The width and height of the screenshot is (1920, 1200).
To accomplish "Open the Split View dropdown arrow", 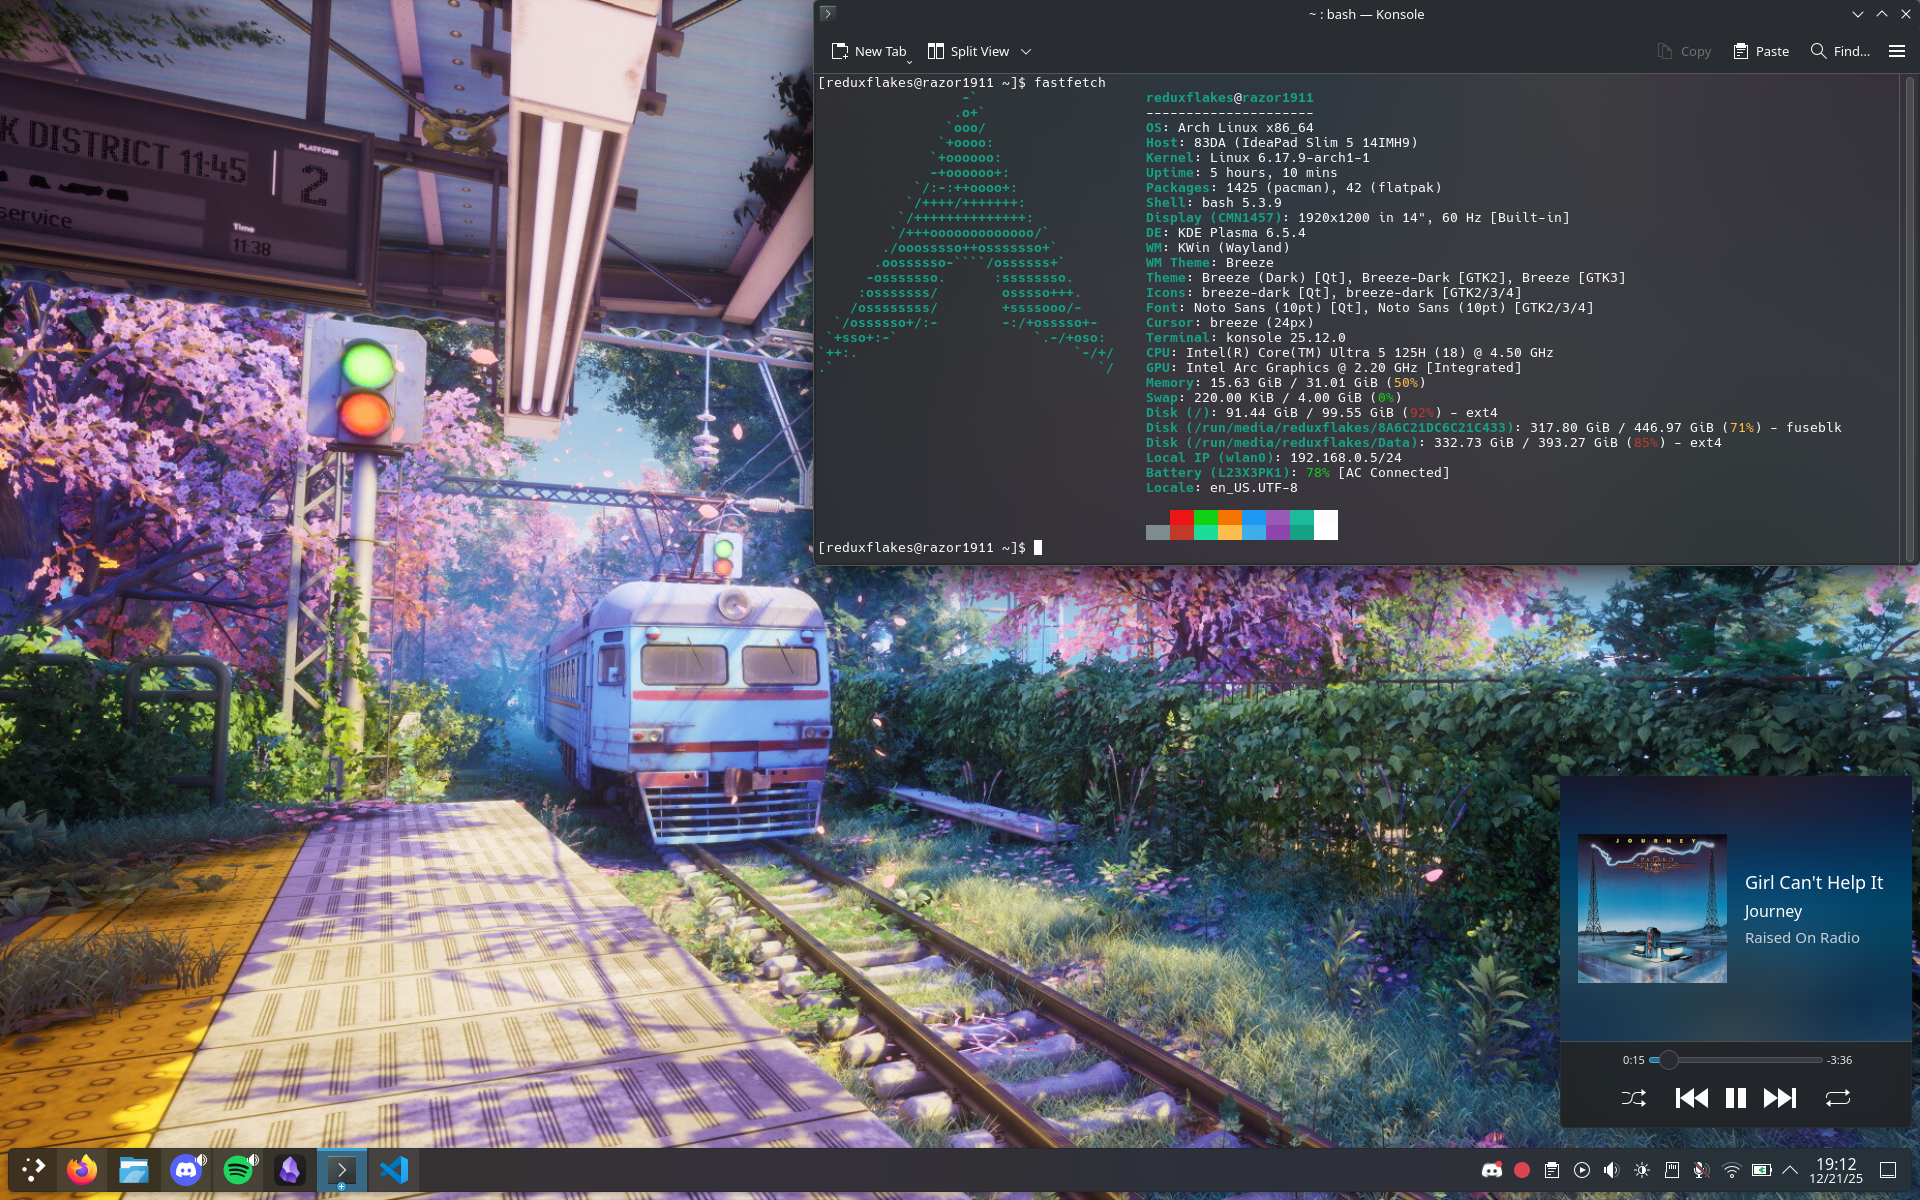I will click(x=1024, y=51).
